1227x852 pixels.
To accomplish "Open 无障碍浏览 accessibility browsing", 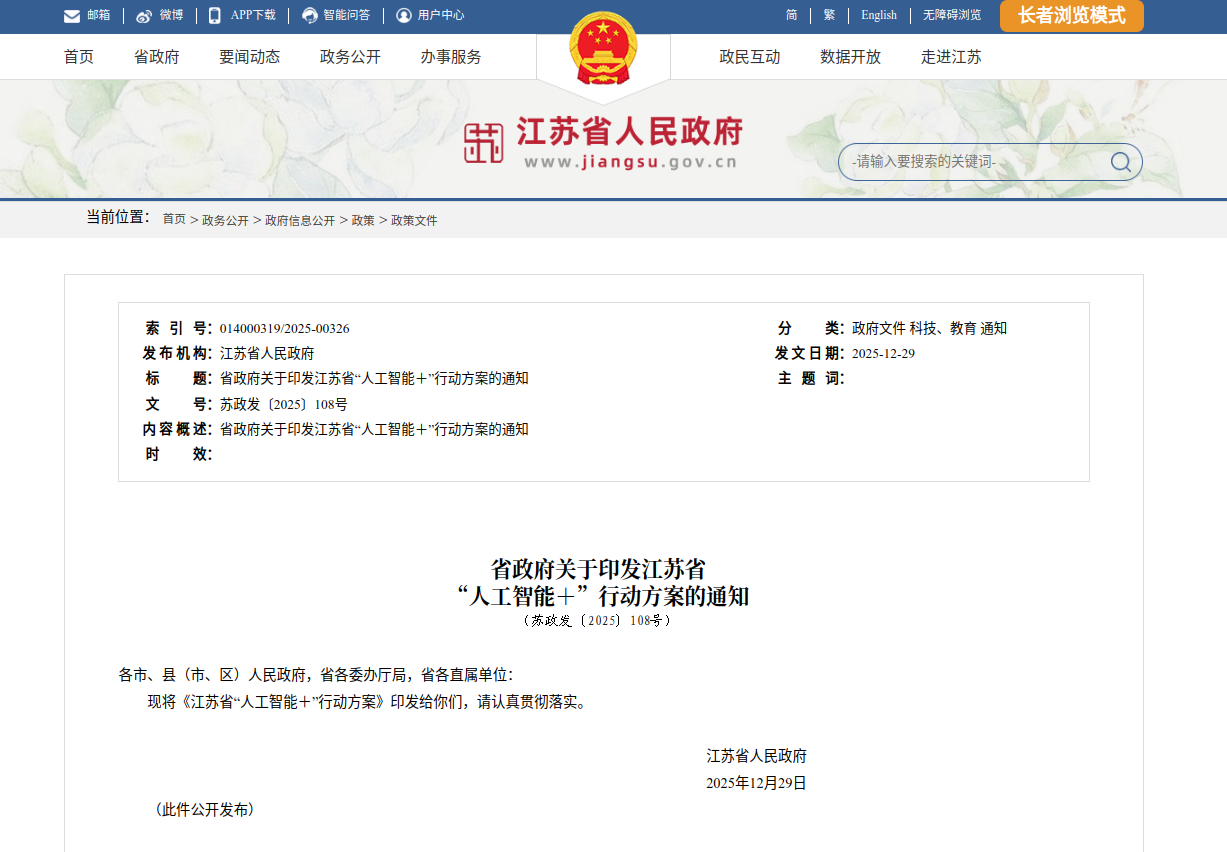I will 952,15.
